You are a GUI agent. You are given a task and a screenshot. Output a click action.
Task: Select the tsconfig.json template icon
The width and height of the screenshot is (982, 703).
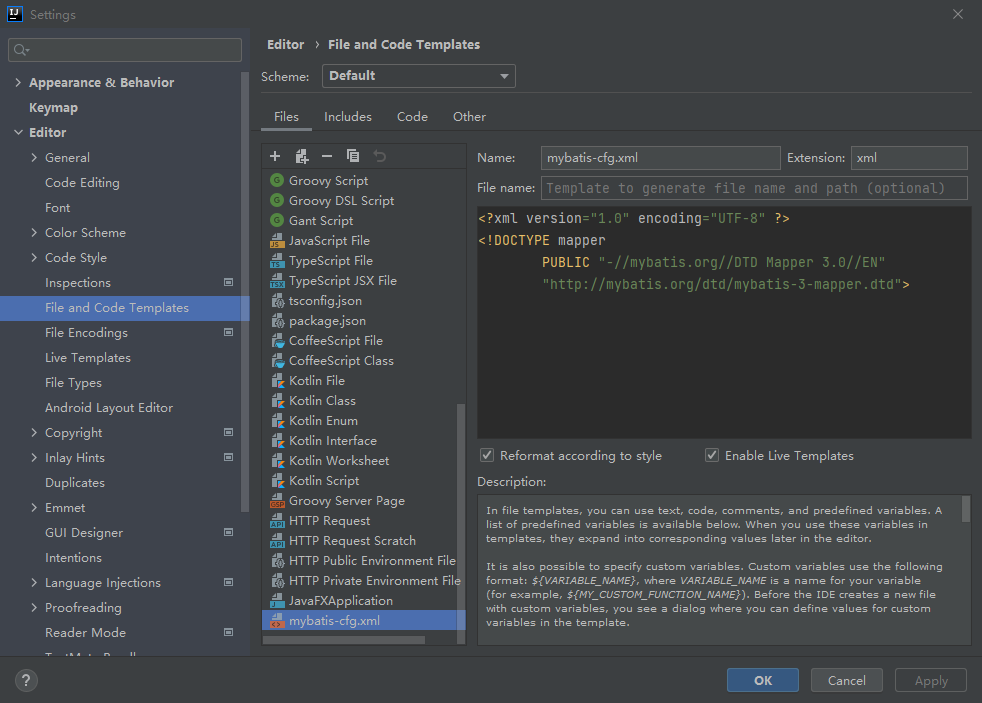point(277,300)
